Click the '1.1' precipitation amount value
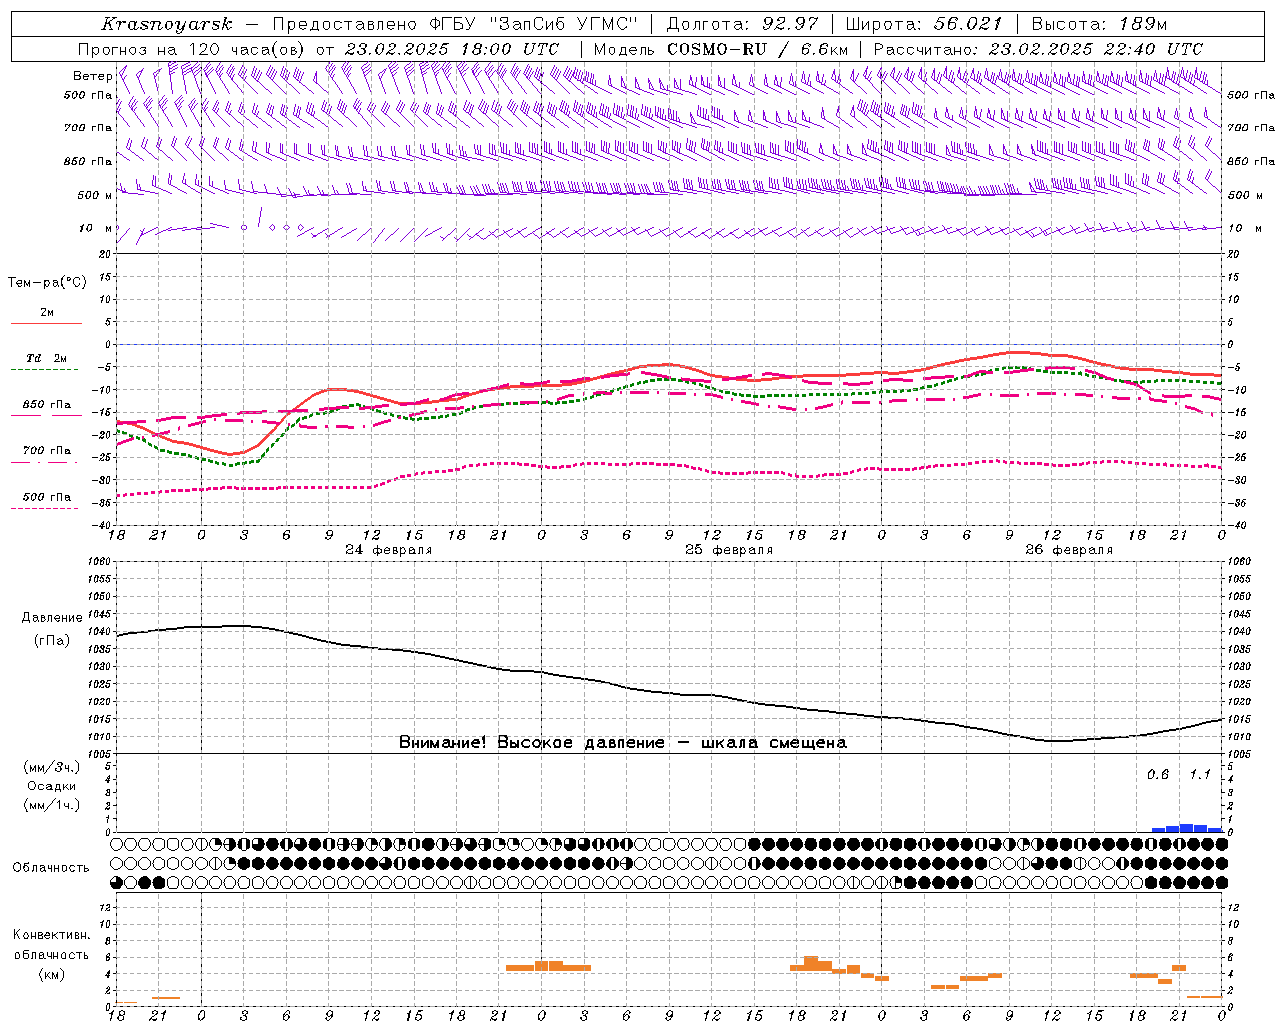Image resolution: width=1280 pixels, height=1024 pixels. 1200,775
